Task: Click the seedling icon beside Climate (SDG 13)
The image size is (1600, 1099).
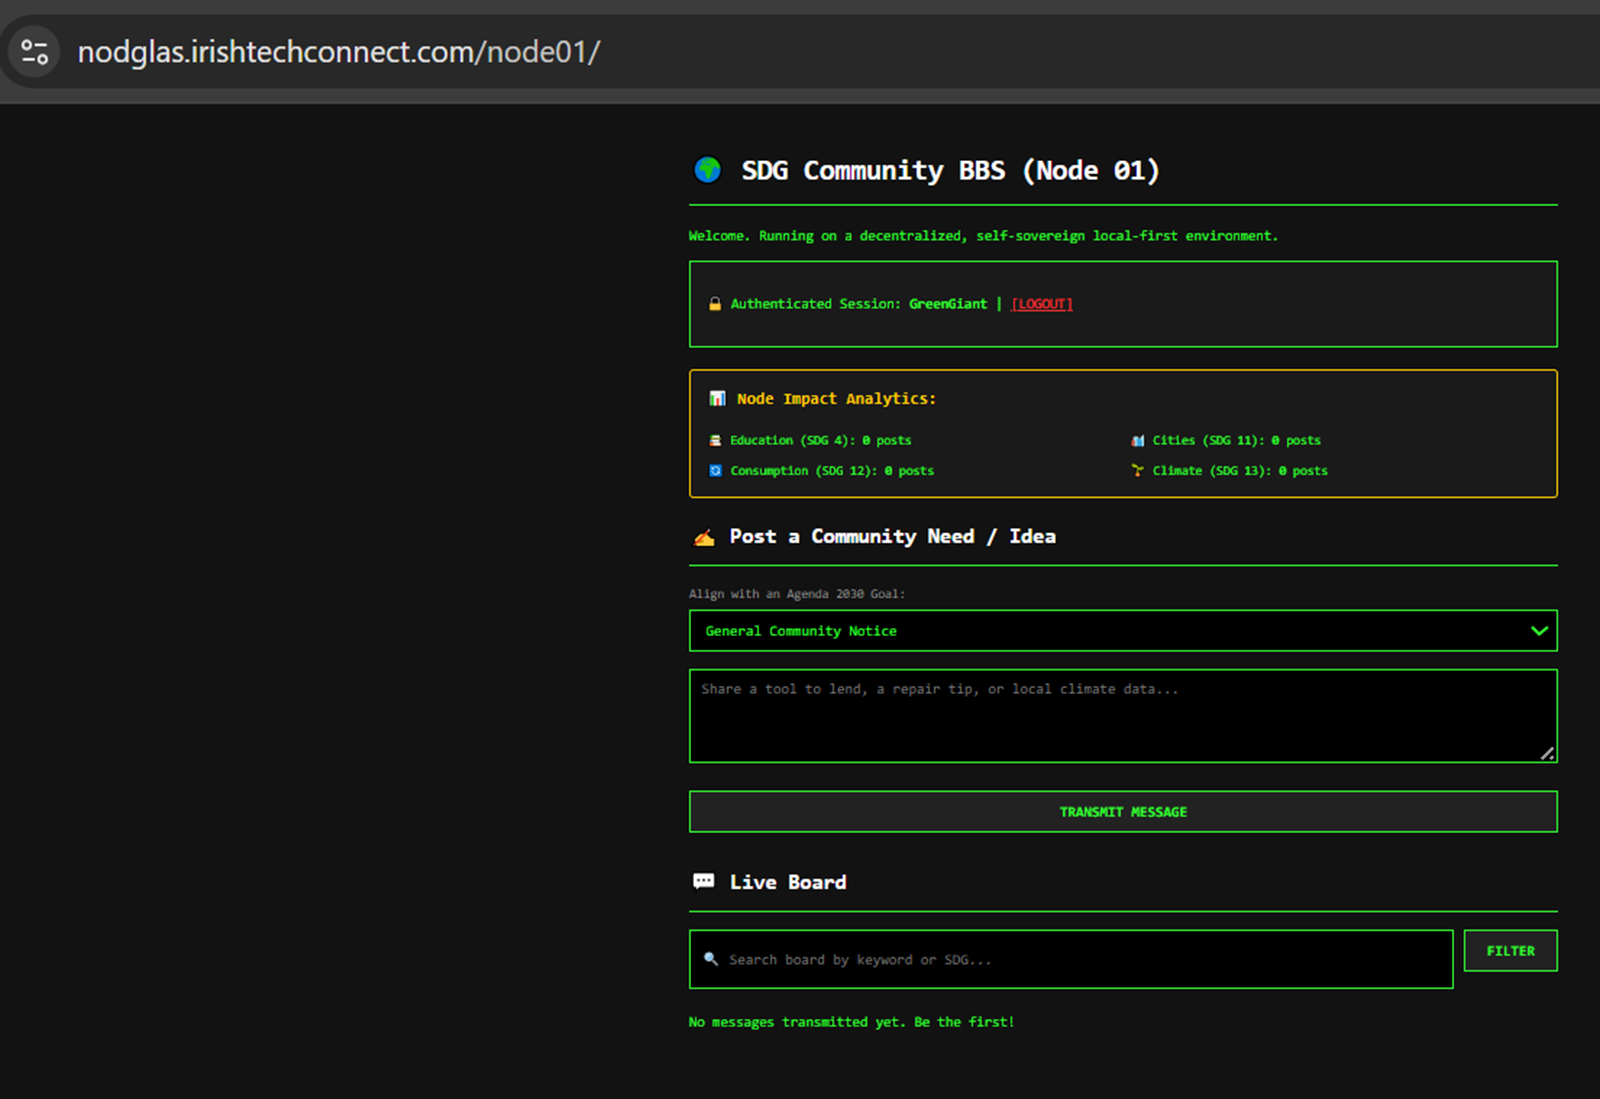Action: tap(1138, 471)
